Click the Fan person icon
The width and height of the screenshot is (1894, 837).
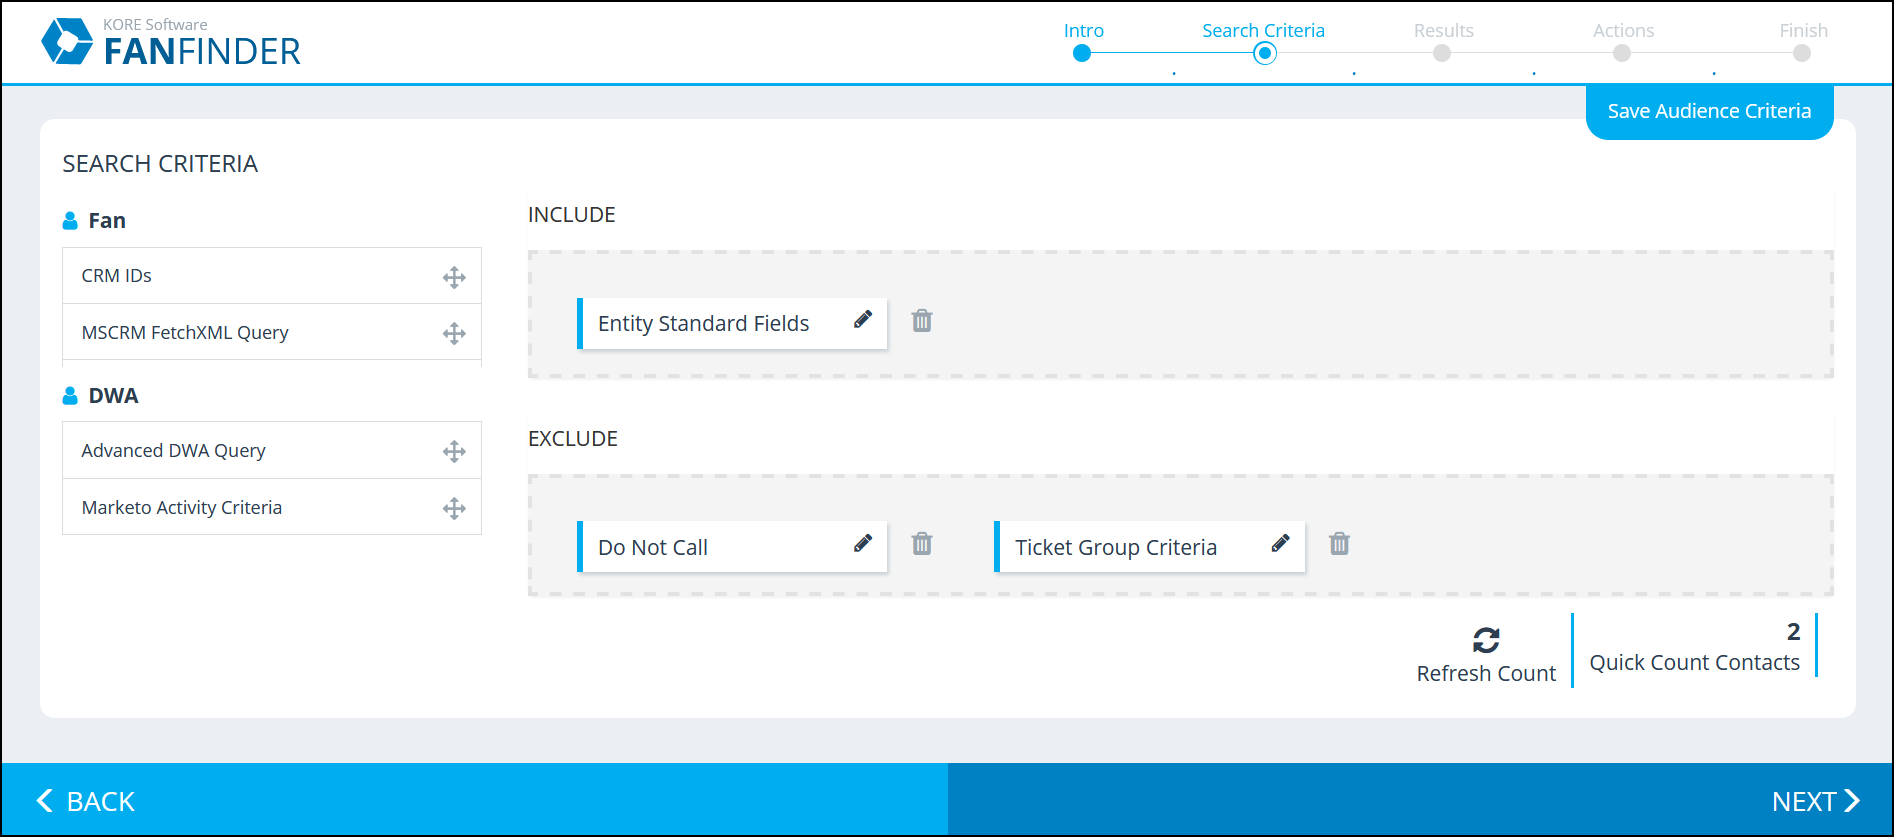(70, 220)
